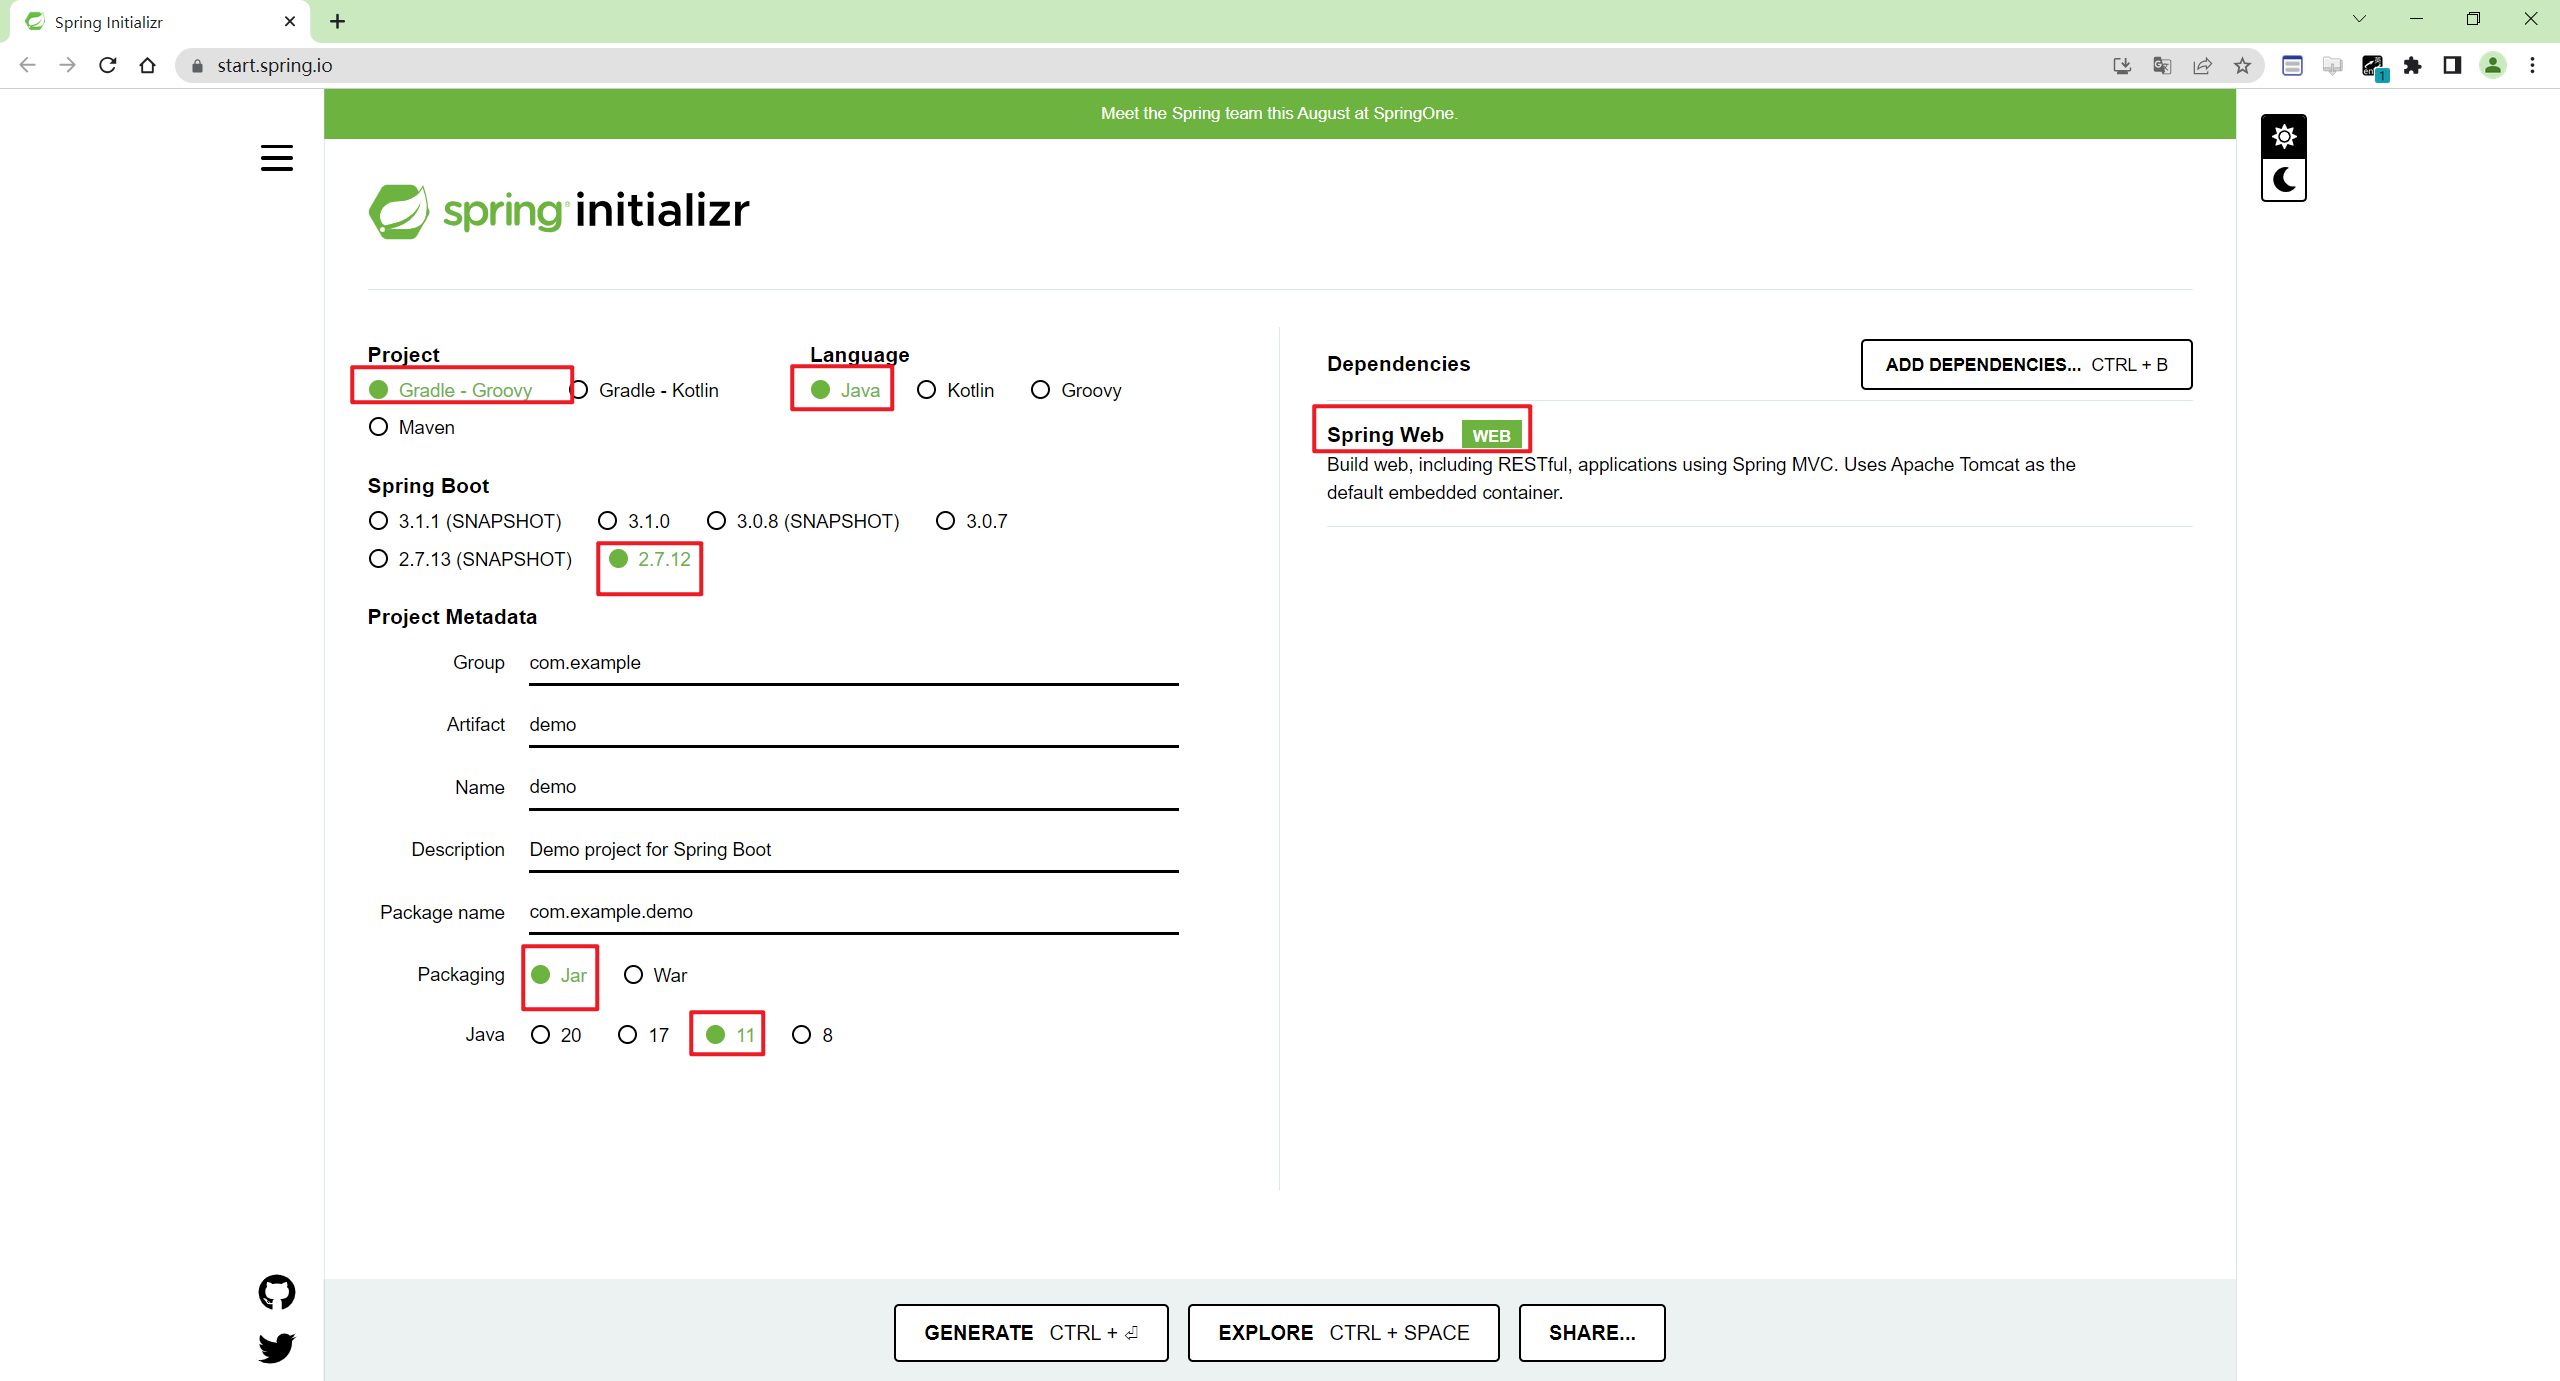Image resolution: width=2560 pixels, height=1381 pixels.
Task: Click the Explore button
Action: point(1343,1332)
